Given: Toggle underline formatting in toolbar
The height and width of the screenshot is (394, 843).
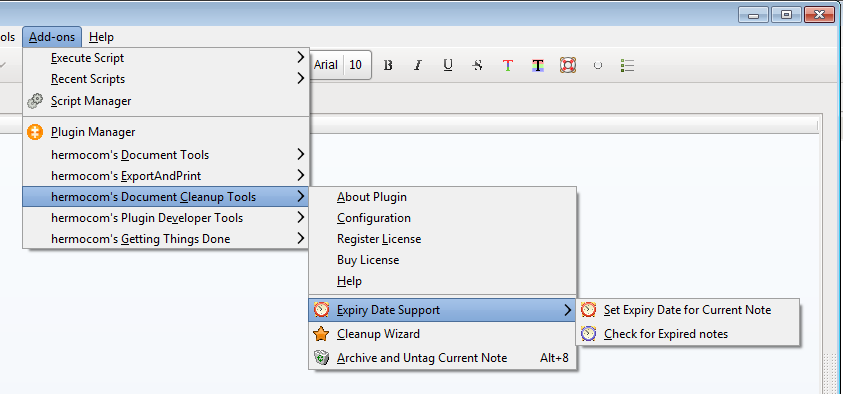Looking at the screenshot, I should click(x=448, y=66).
